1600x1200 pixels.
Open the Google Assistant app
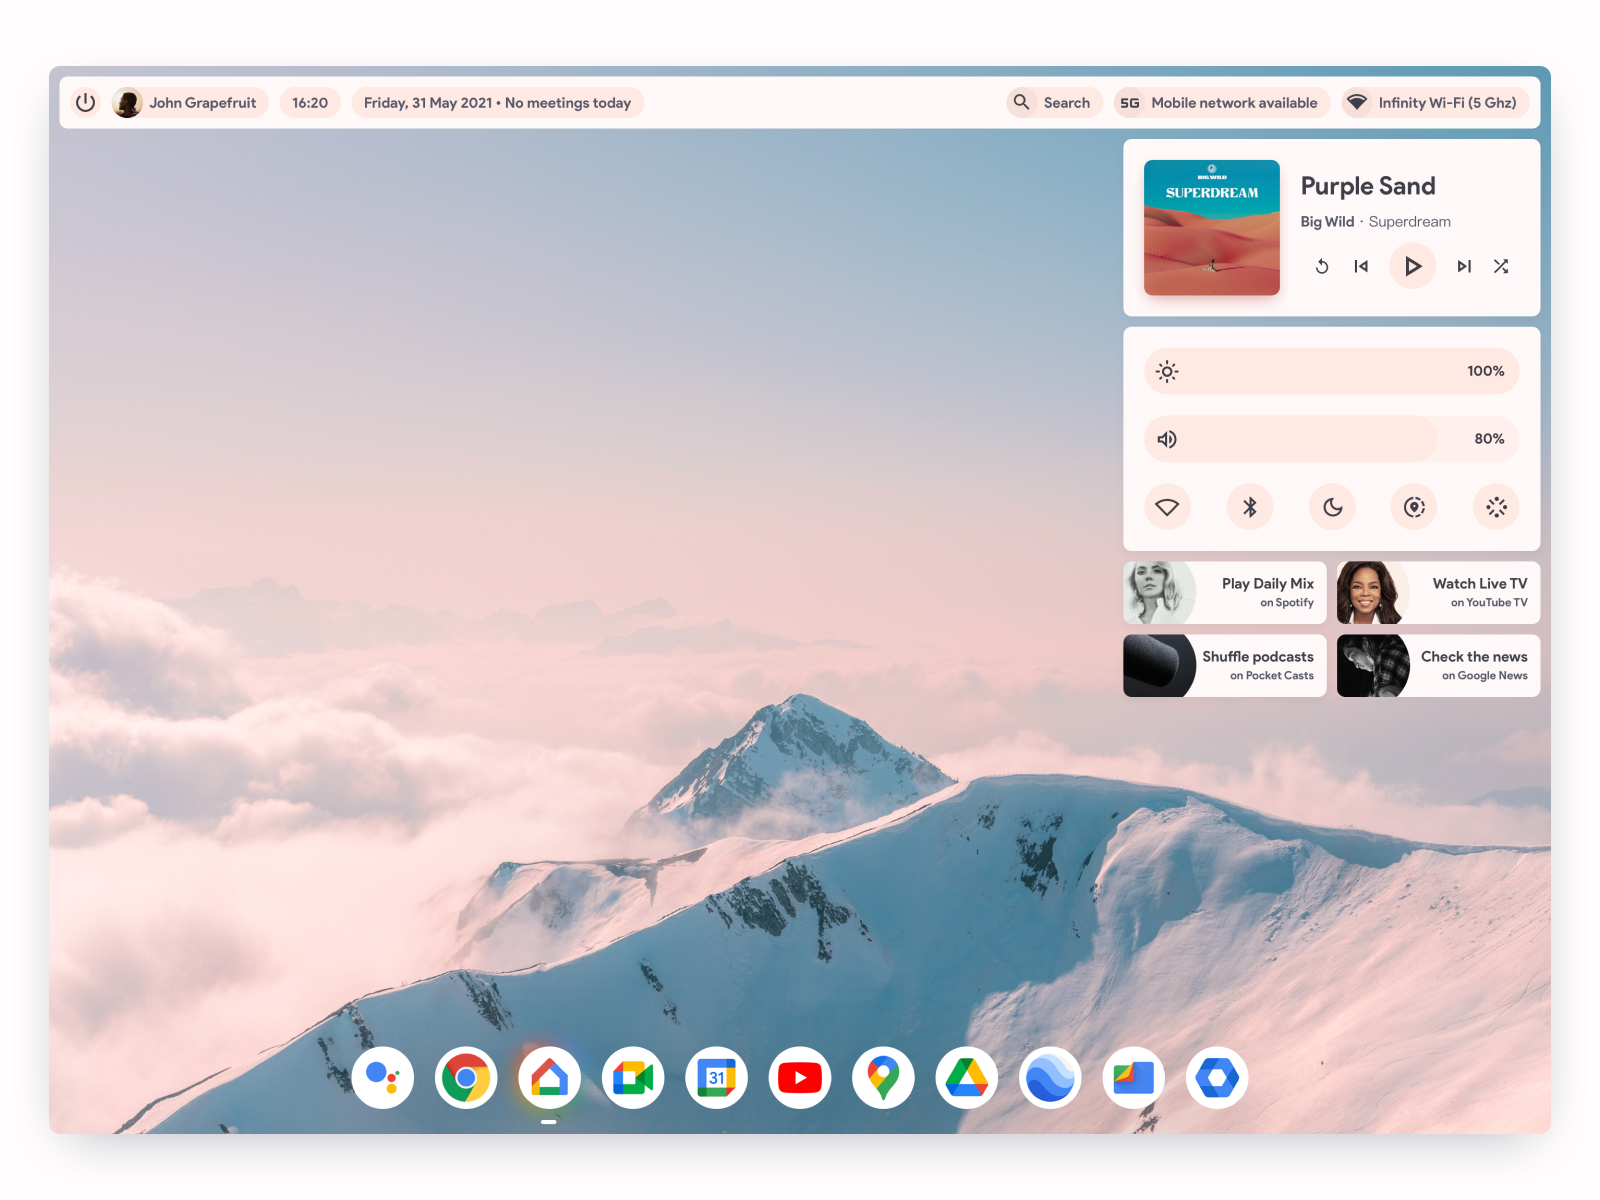click(385, 1077)
